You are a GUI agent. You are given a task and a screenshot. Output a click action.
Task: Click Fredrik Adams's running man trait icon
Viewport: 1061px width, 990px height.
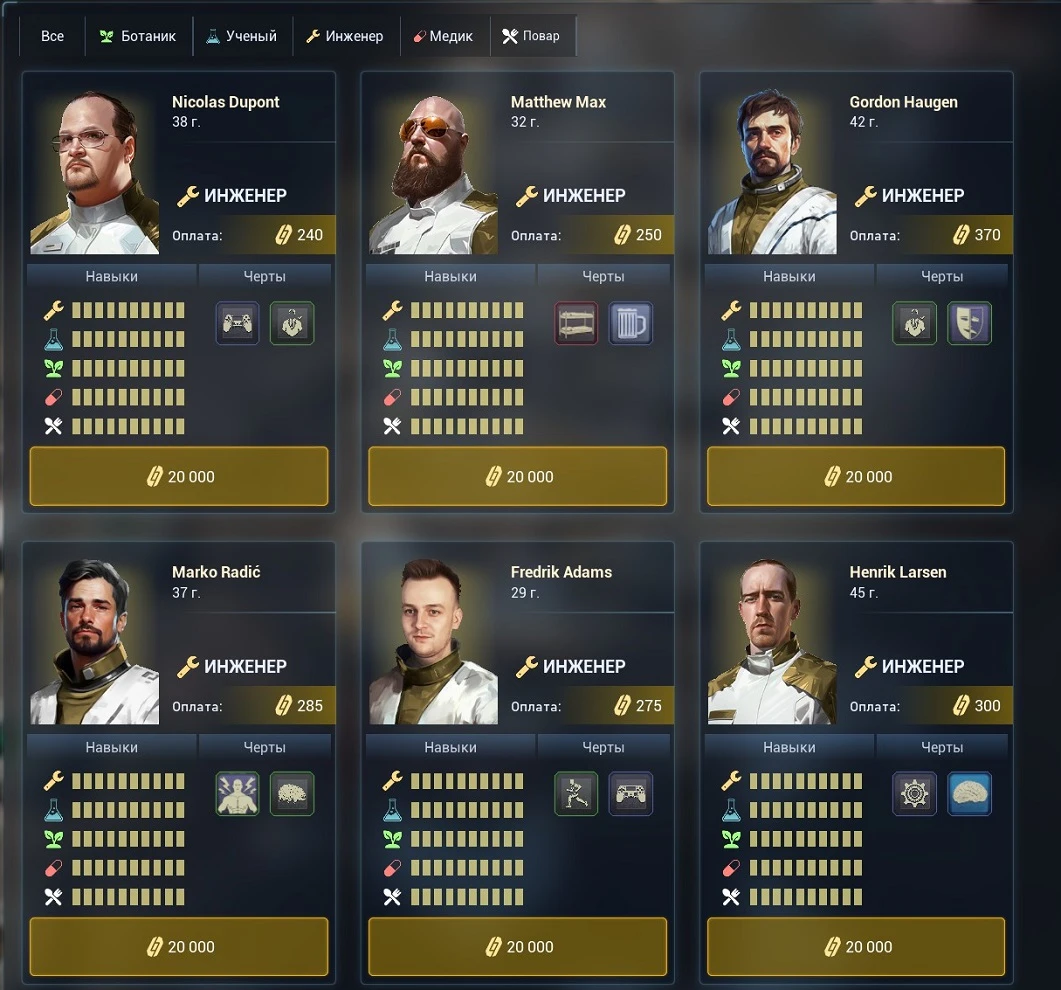tap(576, 794)
